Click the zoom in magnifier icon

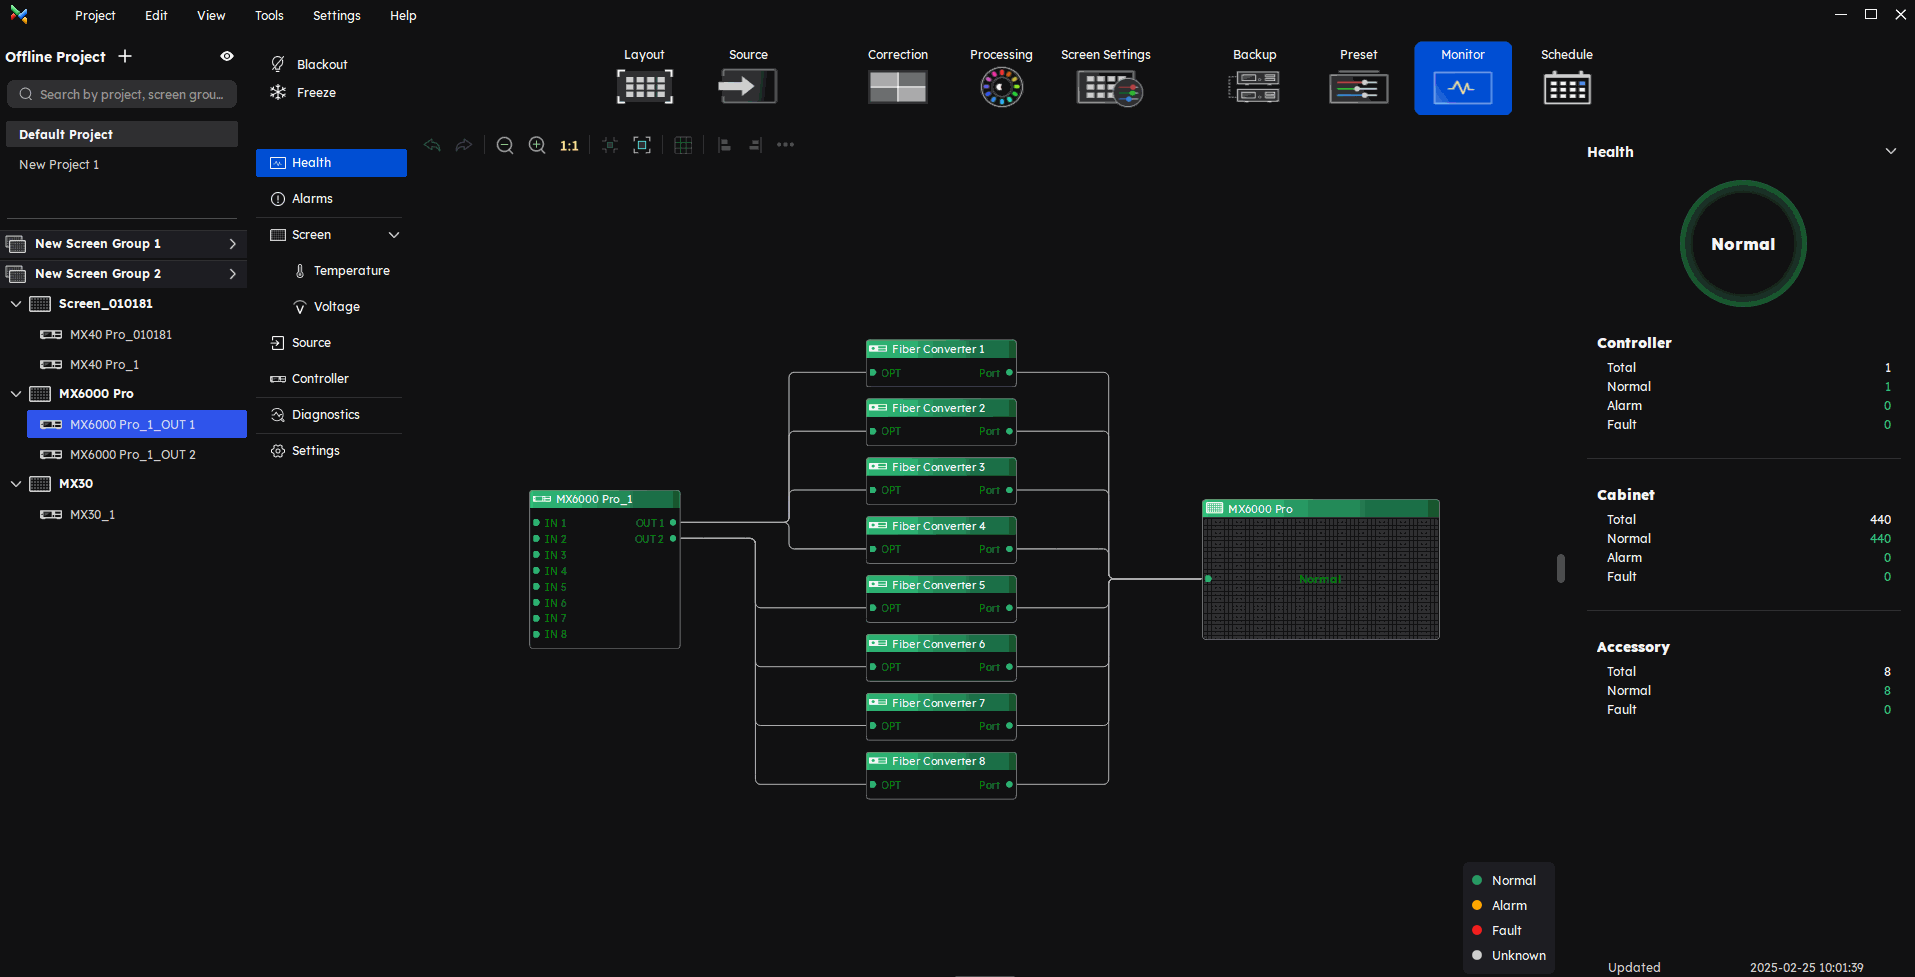pyautogui.click(x=537, y=146)
